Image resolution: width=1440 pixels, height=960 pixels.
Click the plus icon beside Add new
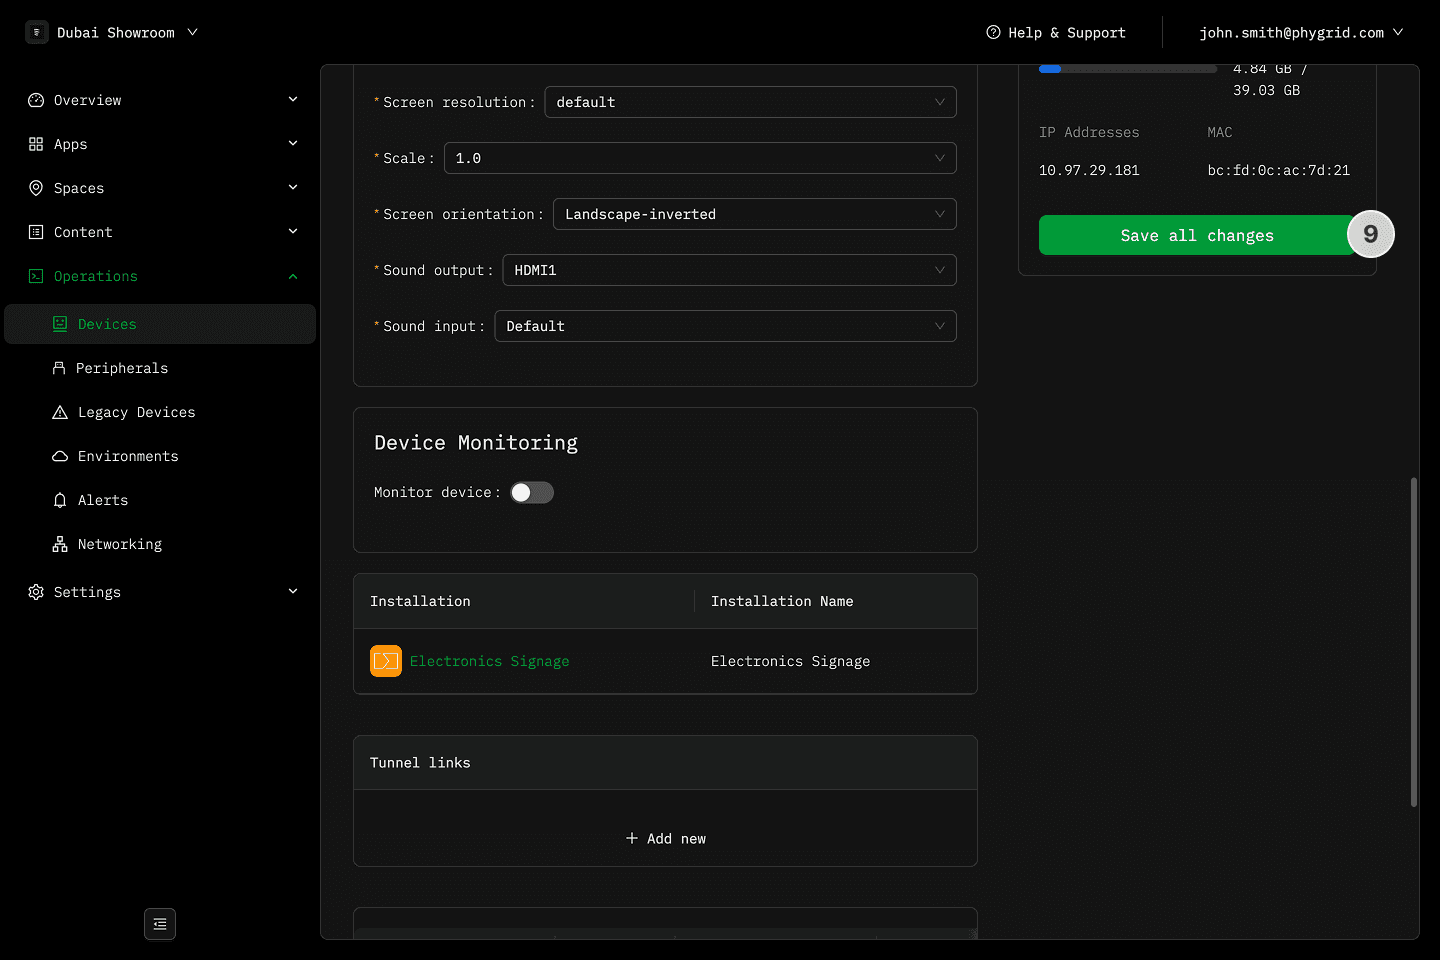632,838
